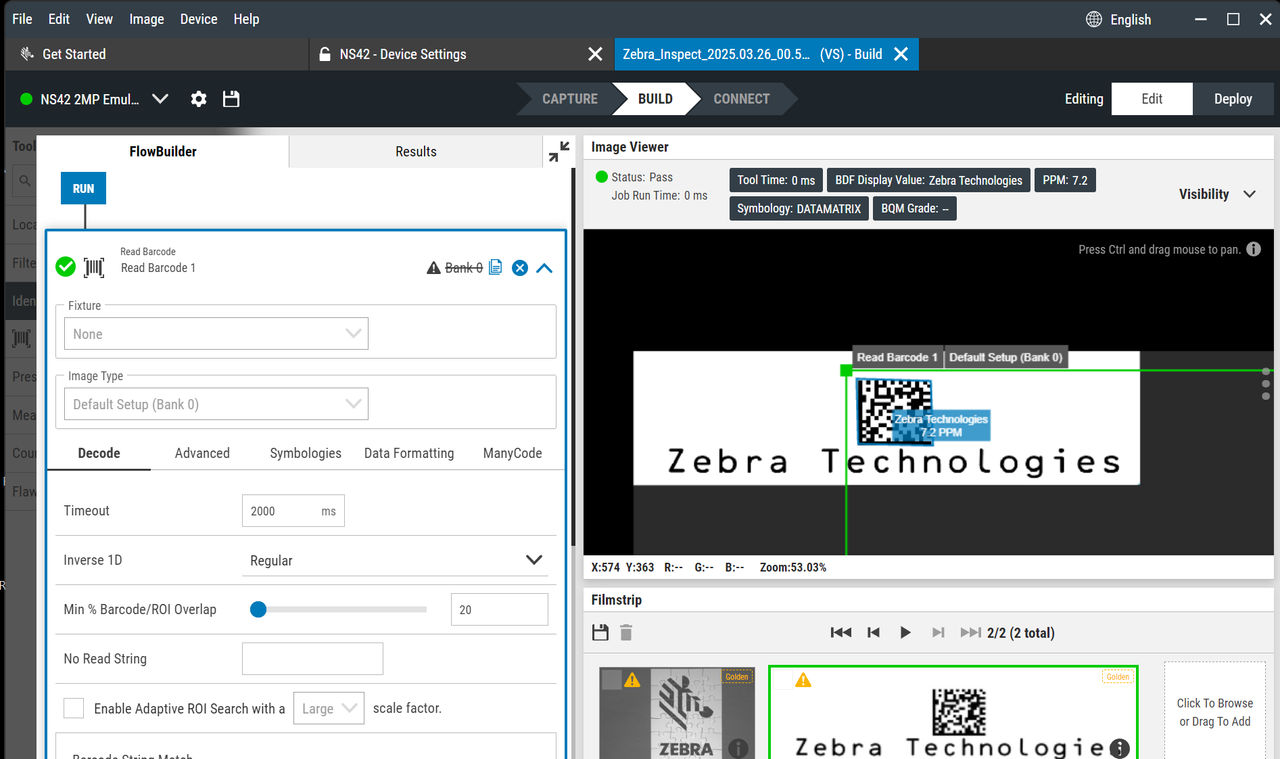
Task: Open the Help menu
Action: 246,19
